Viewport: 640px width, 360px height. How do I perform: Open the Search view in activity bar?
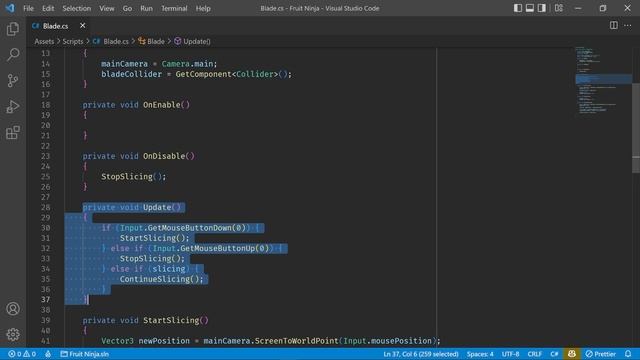coord(13,55)
